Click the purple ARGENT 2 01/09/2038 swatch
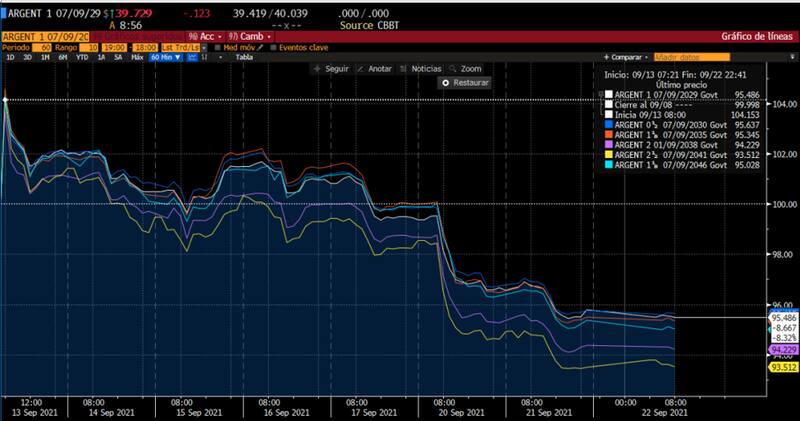Screen dimensions: 800x421 tap(606, 143)
